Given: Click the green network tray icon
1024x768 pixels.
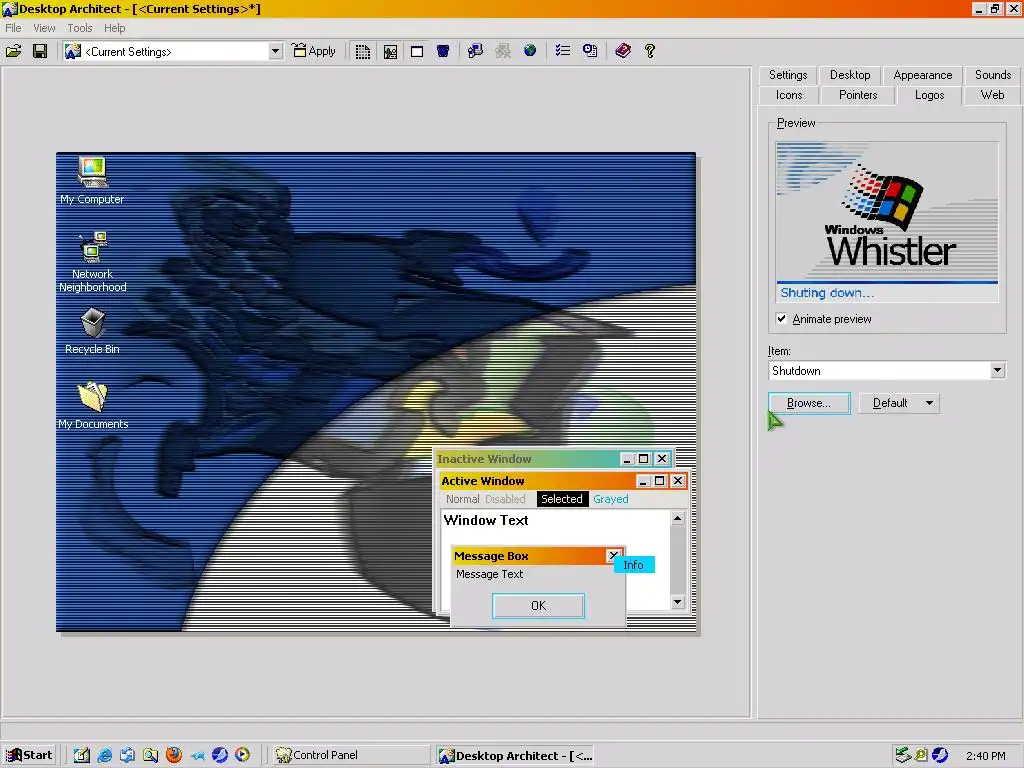Looking at the screenshot, I should (x=903, y=755).
